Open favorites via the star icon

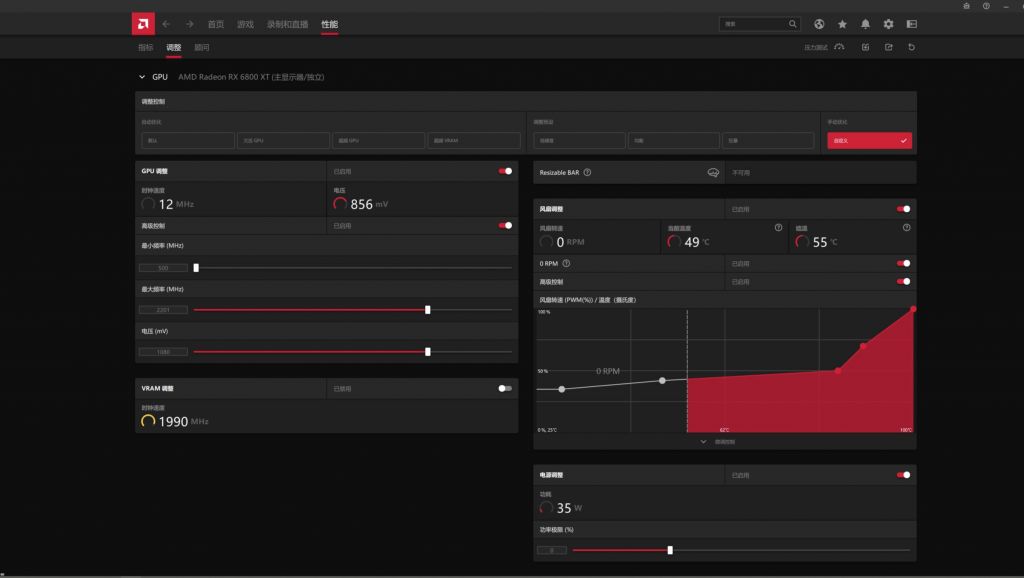click(842, 24)
